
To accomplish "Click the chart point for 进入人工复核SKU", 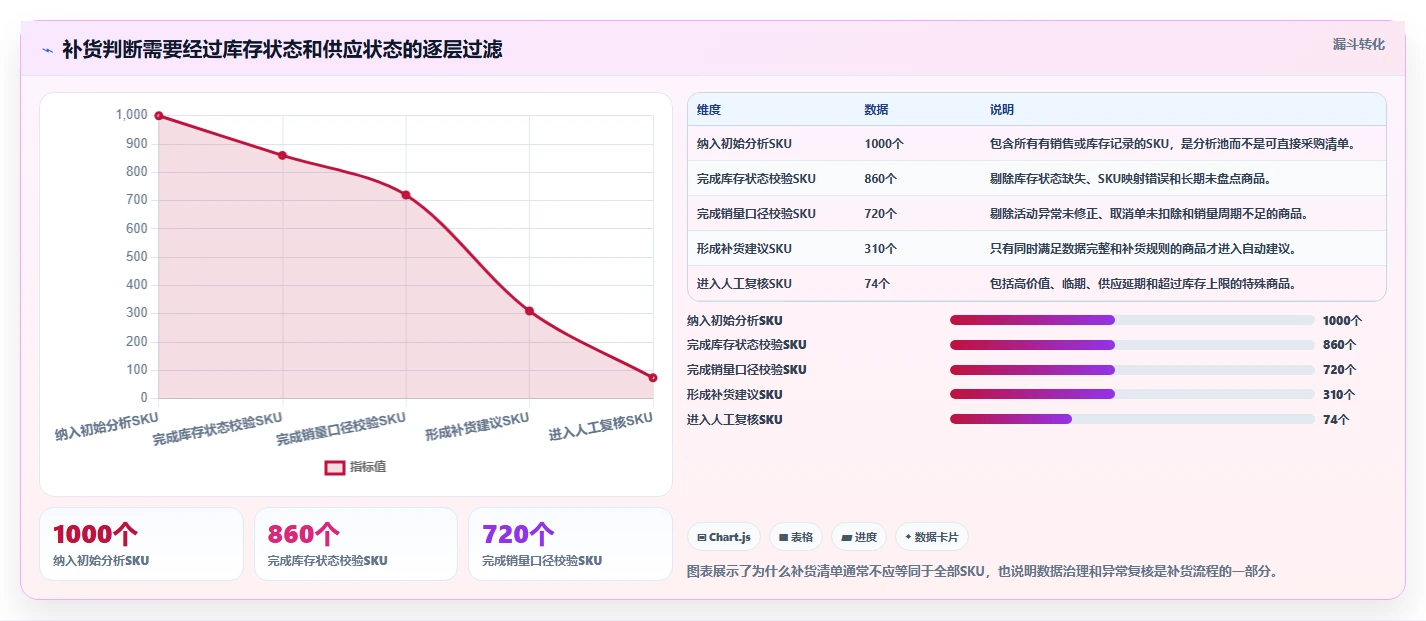I will tap(652, 378).
